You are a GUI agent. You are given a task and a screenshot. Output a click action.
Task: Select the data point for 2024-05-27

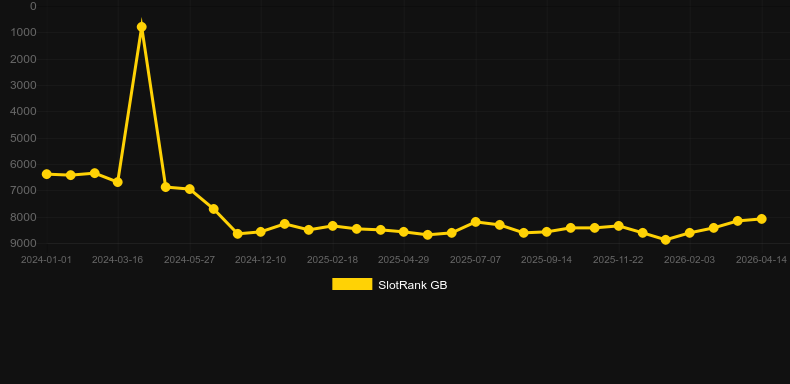[x=189, y=189]
